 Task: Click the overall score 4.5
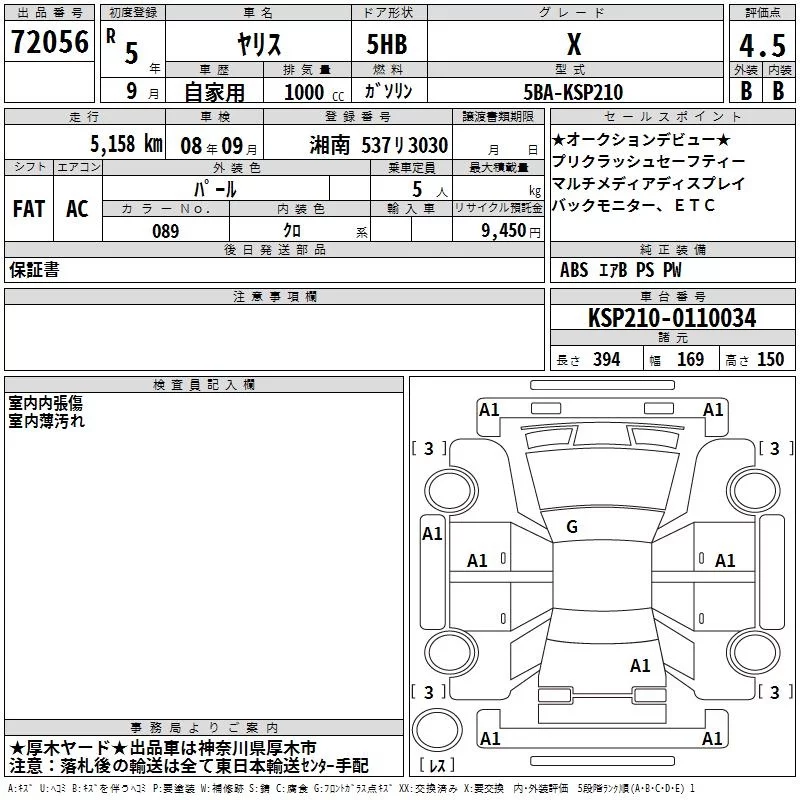(x=762, y=45)
